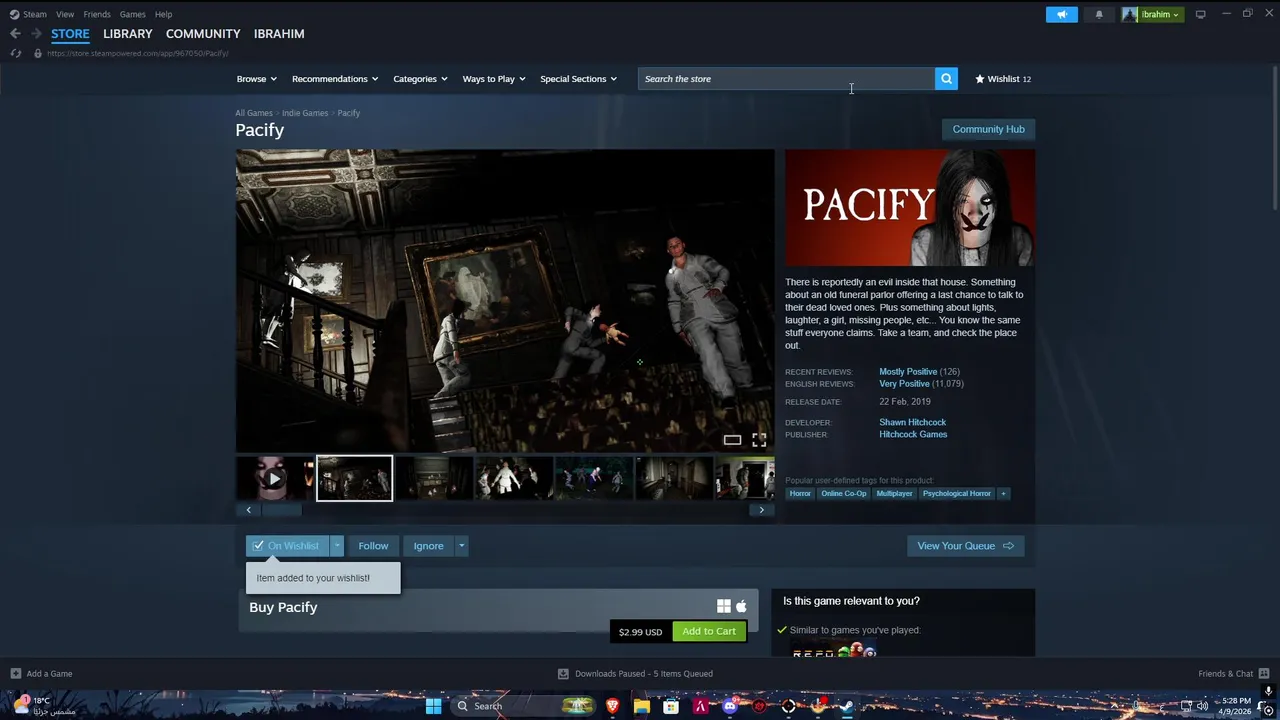Open the Mostly Positive recent reviews
The image size is (1280, 720).
click(x=908, y=372)
